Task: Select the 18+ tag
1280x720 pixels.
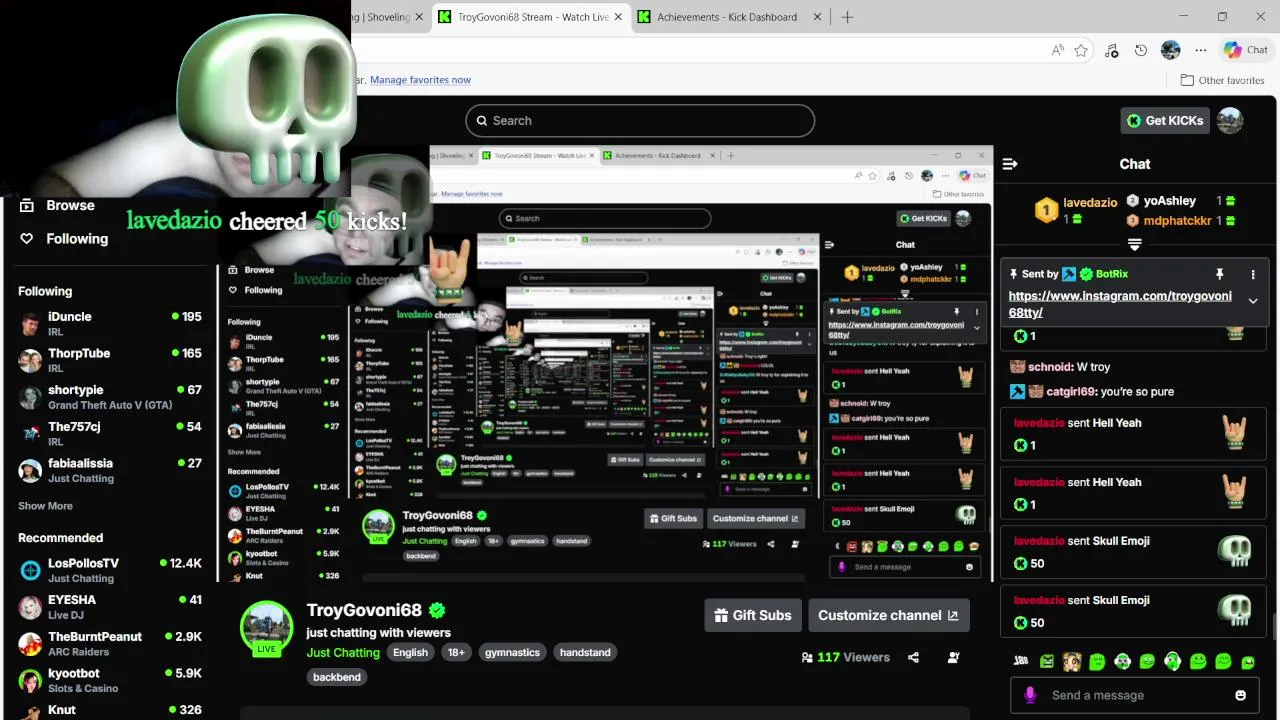Action: (456, 652)
